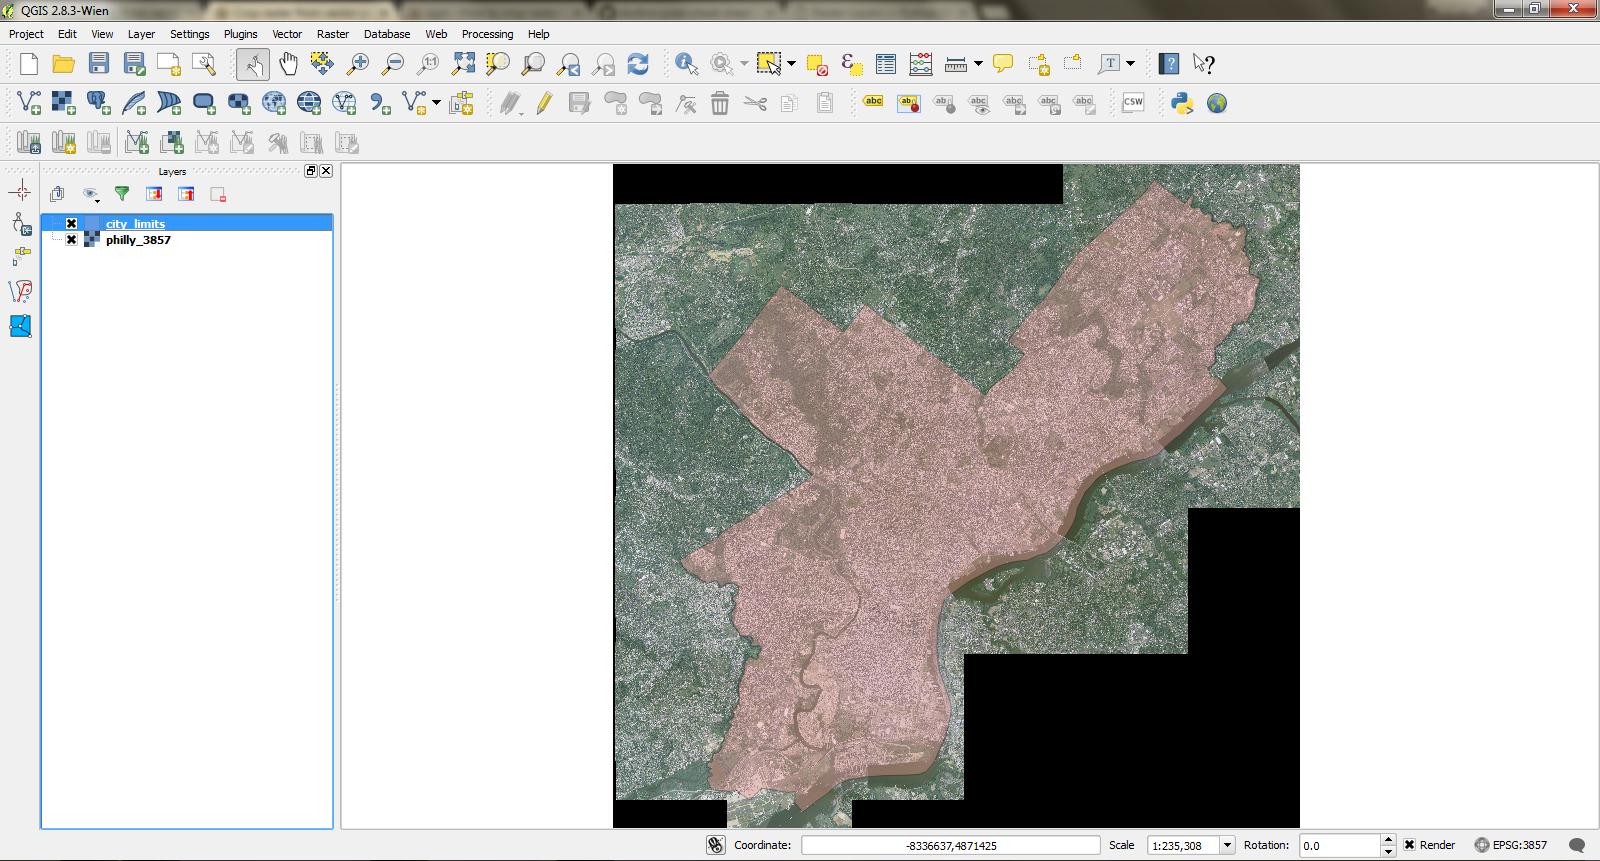Click the Rotation value field
The image size is (1600, 861).
point(1339,845)
